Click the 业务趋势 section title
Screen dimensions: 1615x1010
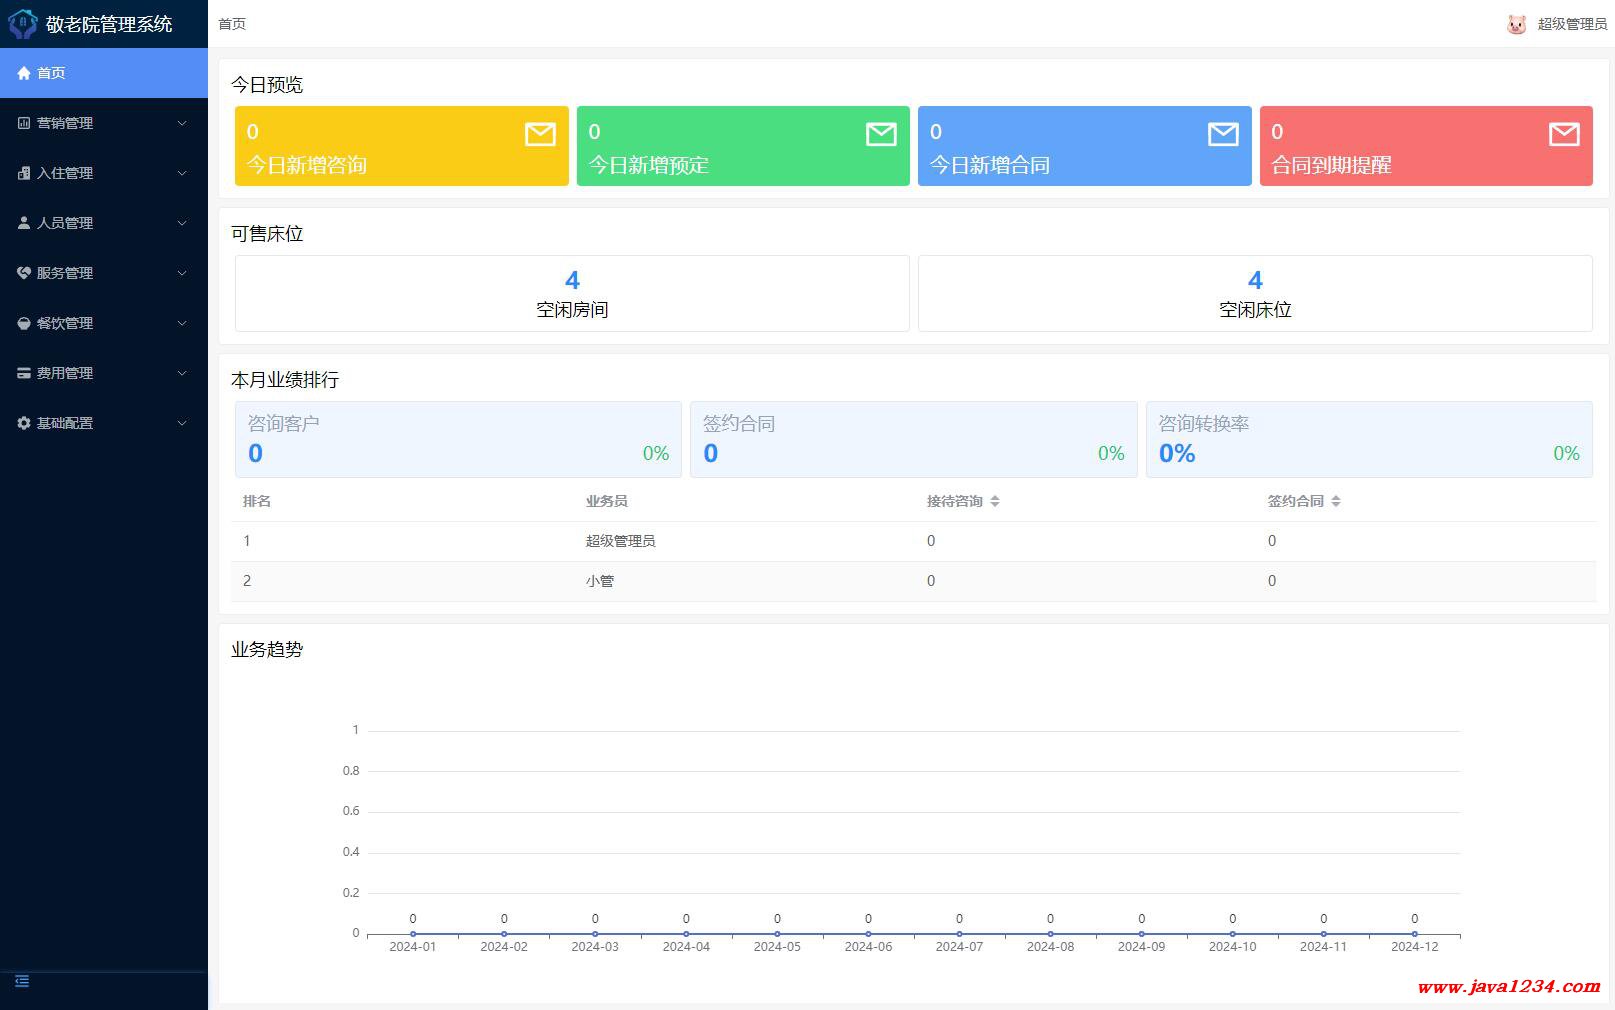[267, 649]
